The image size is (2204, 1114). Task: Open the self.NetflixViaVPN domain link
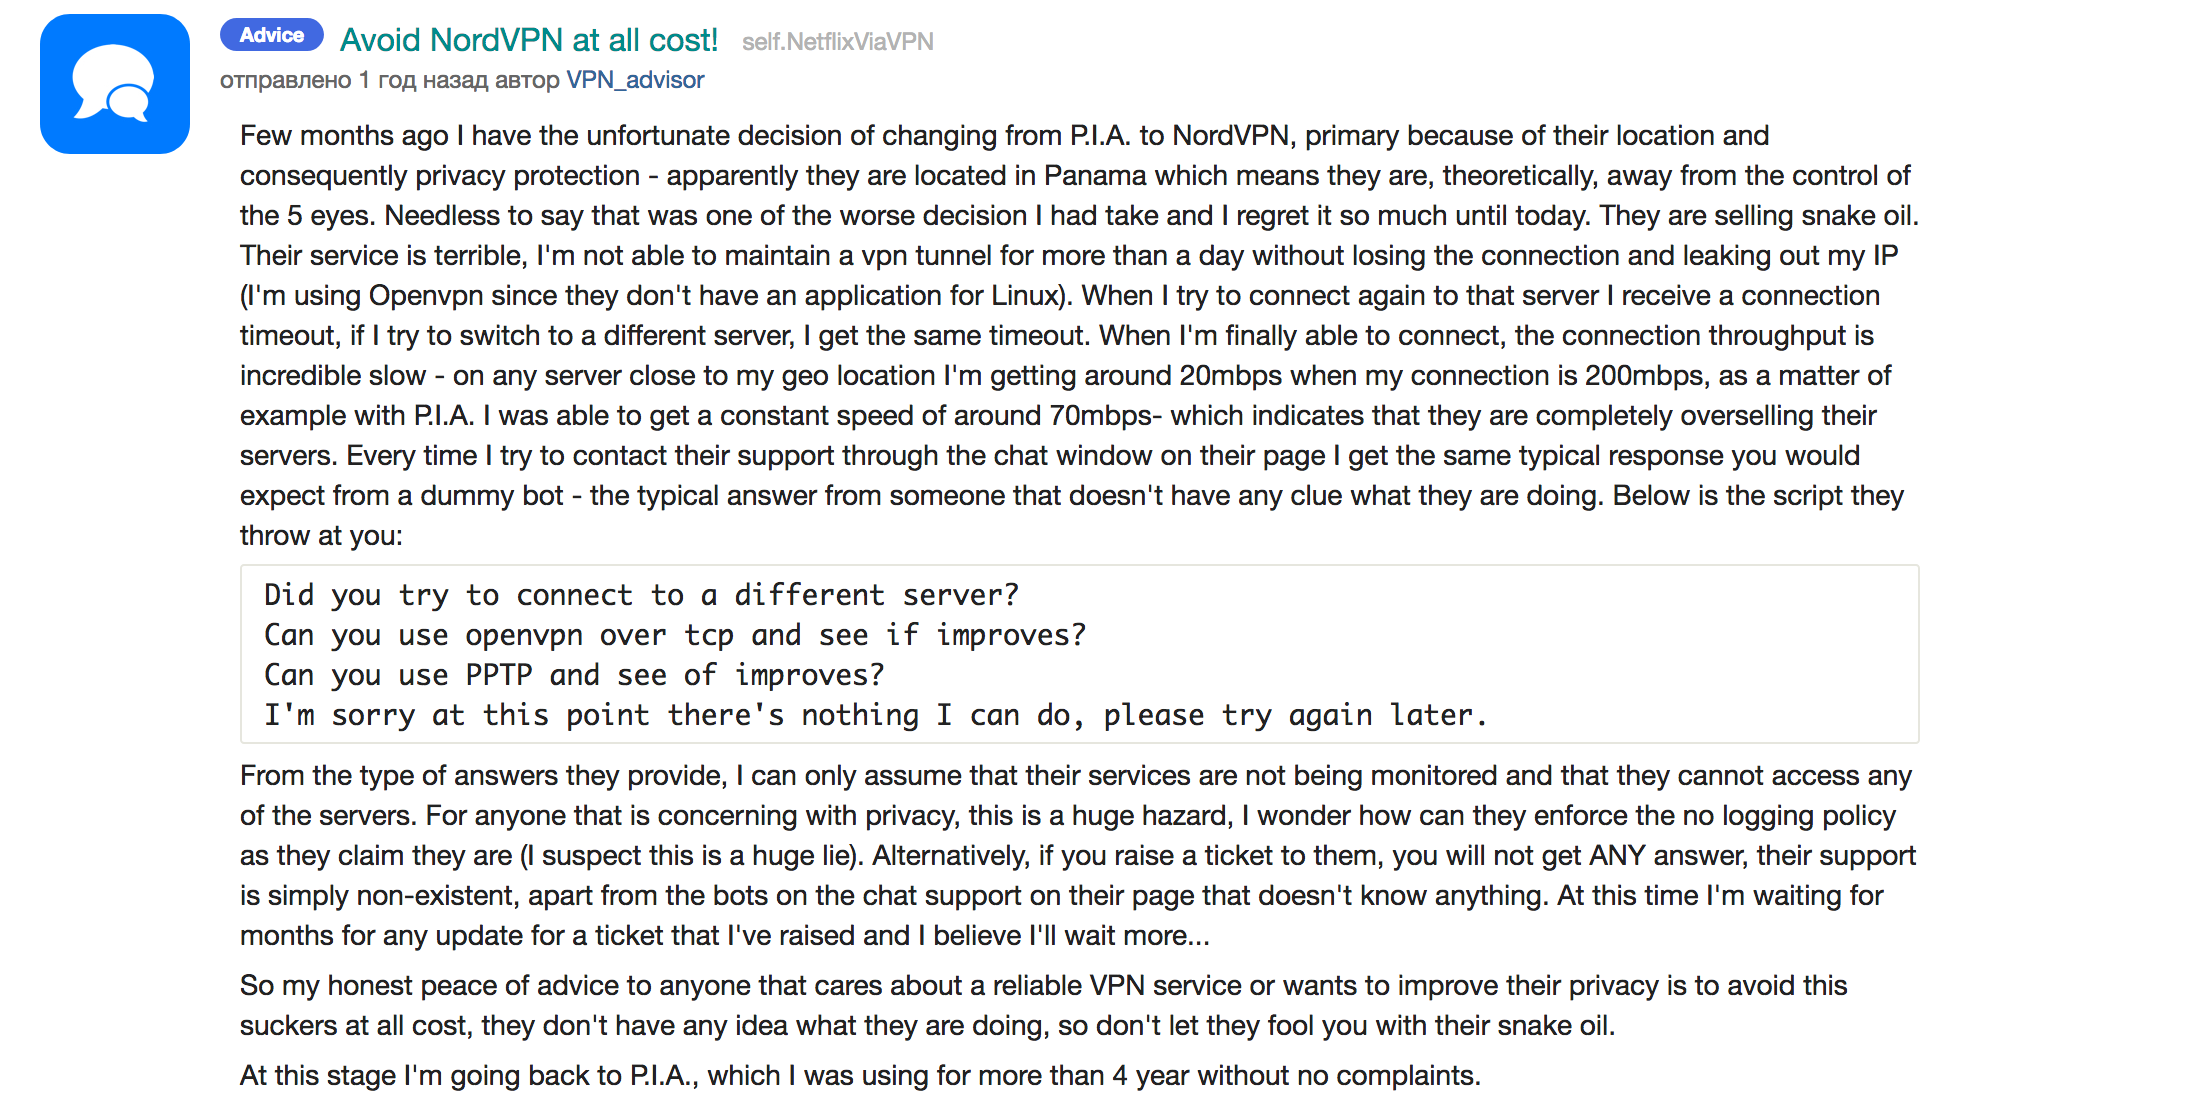[x=837, y=41]
